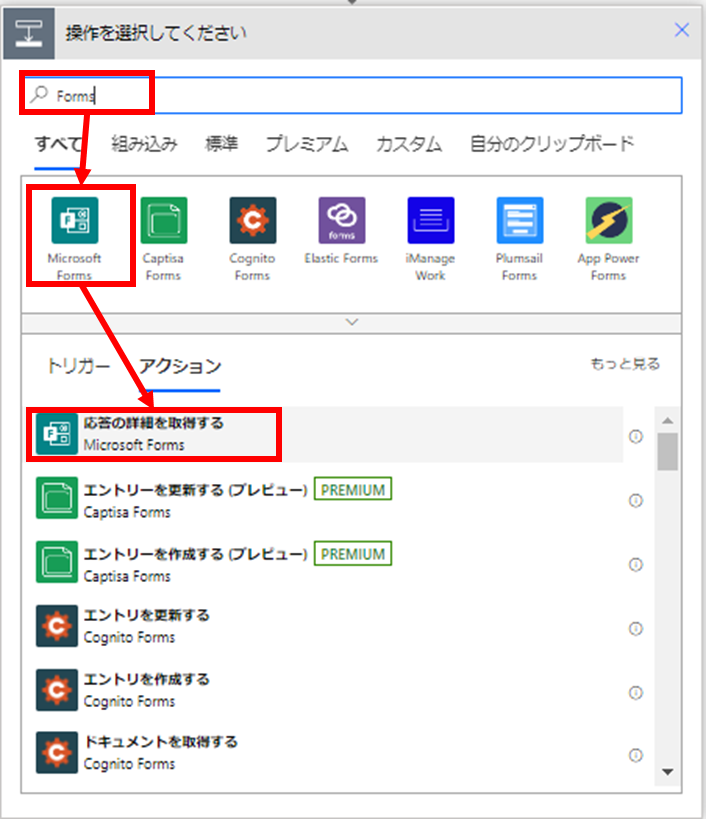Choose the Plumsail Forms connector
This screenshot has height=819, width=706.
pyautogui.click(x=520, y=220)
